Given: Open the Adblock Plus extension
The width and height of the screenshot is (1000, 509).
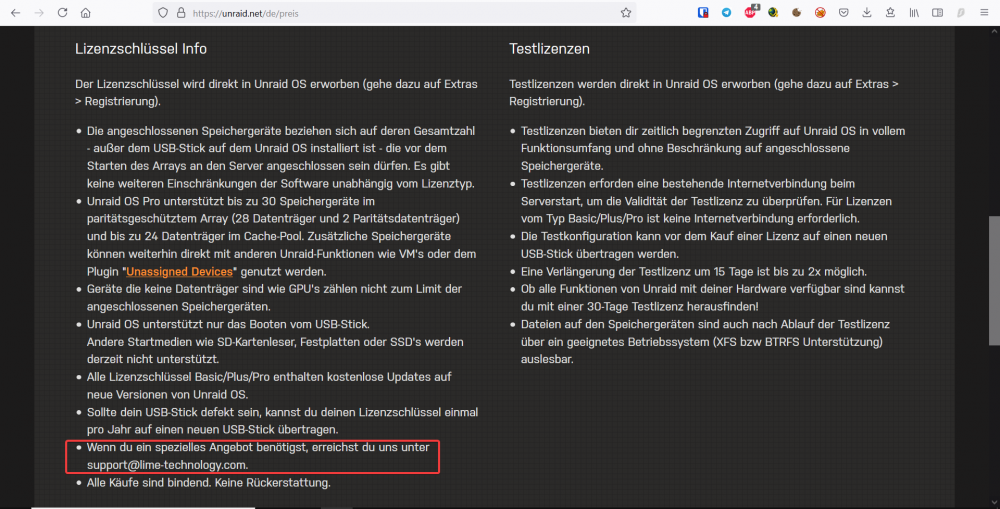Looking at the screenshot, I should point(750,11).
